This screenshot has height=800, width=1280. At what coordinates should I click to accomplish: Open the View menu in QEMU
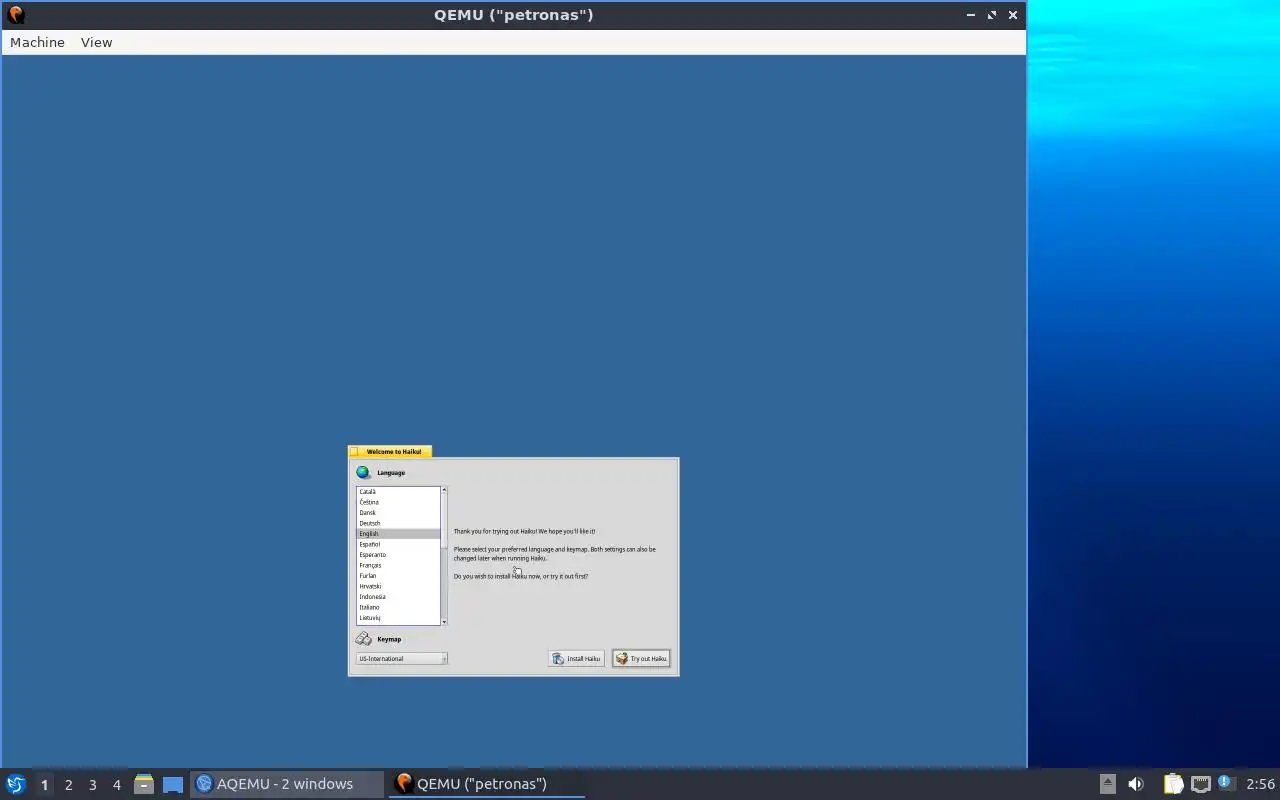pos(96,42)
